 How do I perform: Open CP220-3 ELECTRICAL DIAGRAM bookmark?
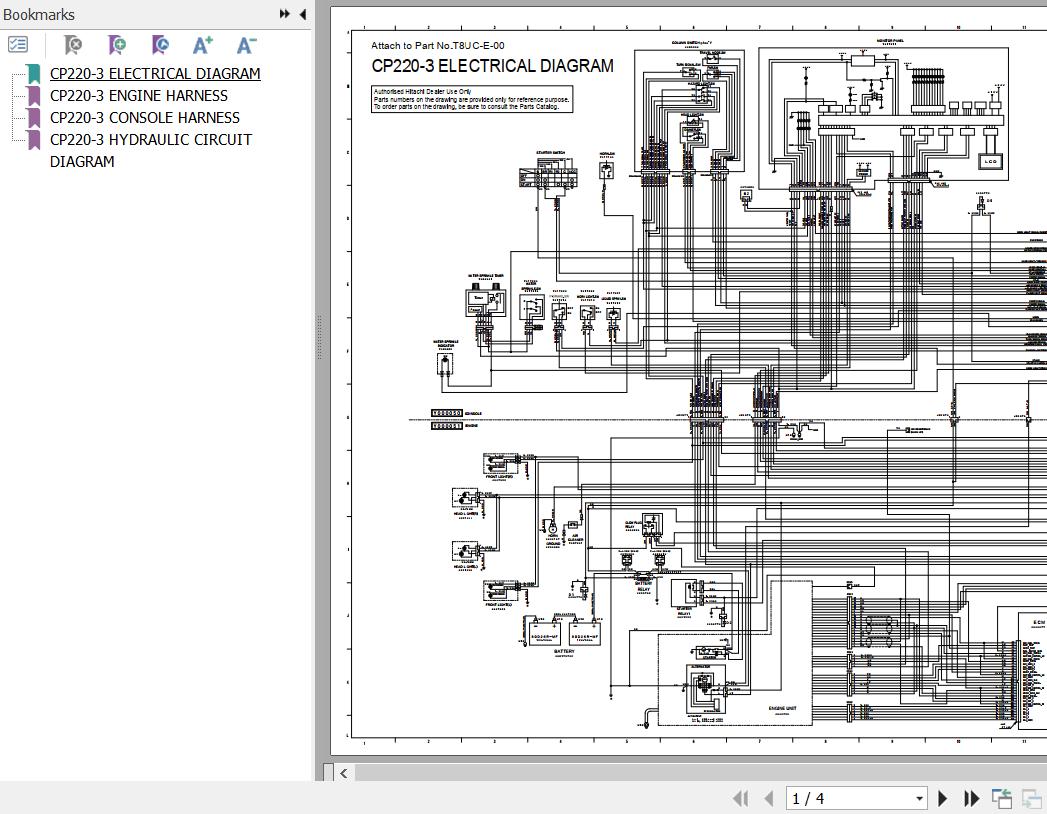tap(155, 74)
